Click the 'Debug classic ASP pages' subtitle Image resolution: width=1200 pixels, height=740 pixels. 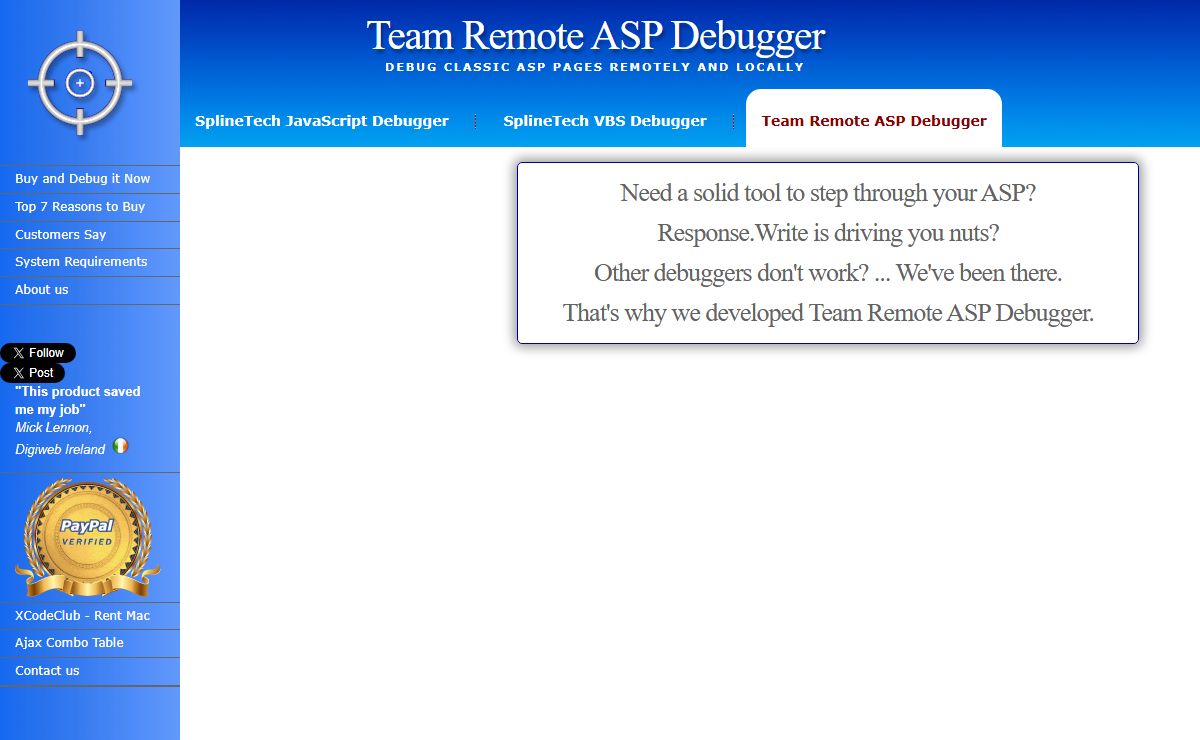(x=594, y=67)
